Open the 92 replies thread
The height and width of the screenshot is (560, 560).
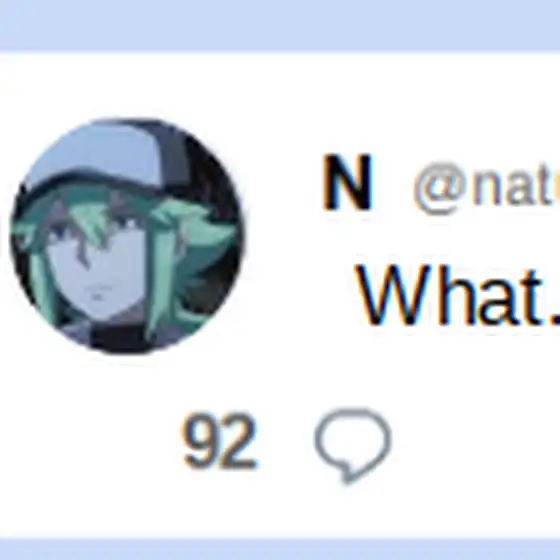point(219,441)
